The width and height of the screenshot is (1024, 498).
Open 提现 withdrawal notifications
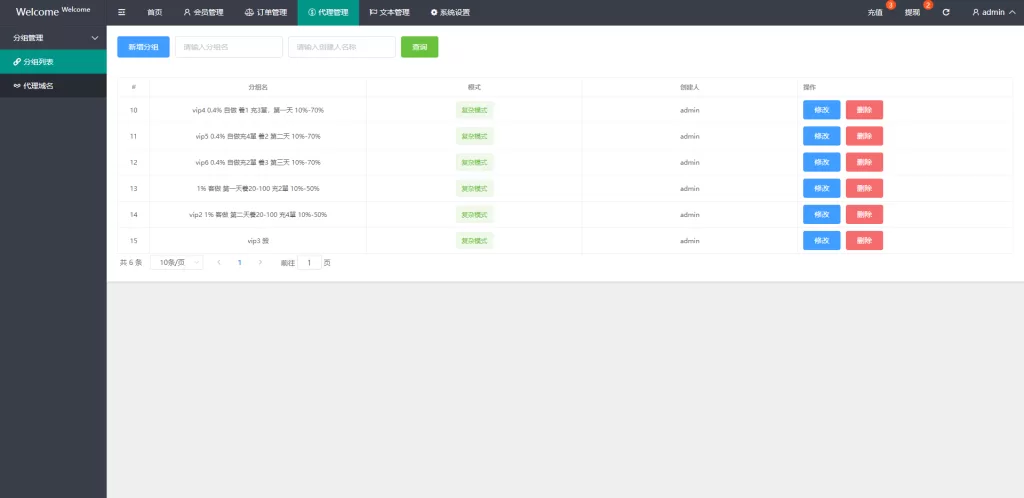[912, 13]
